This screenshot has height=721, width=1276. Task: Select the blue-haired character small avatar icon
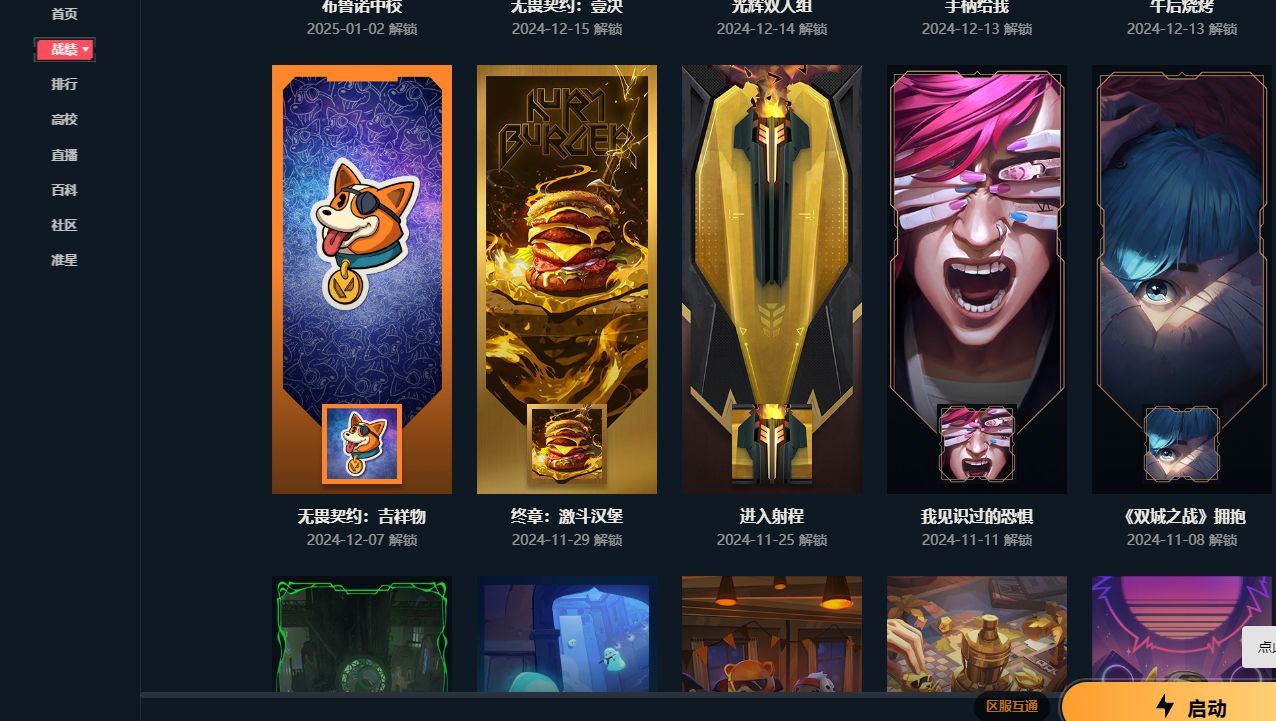point(1182,443)
